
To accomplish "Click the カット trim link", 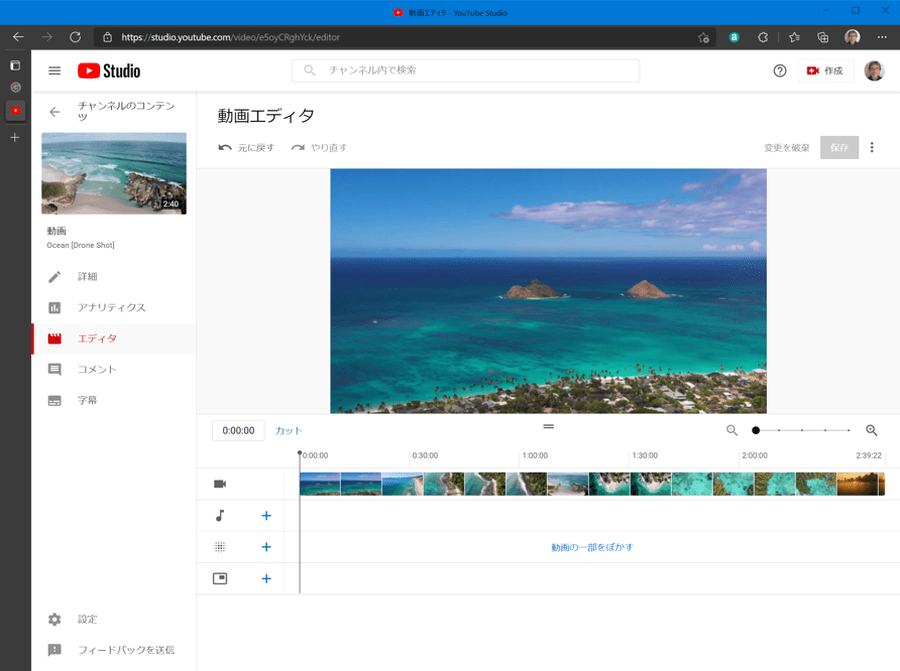I will click(x=288, y=431).
